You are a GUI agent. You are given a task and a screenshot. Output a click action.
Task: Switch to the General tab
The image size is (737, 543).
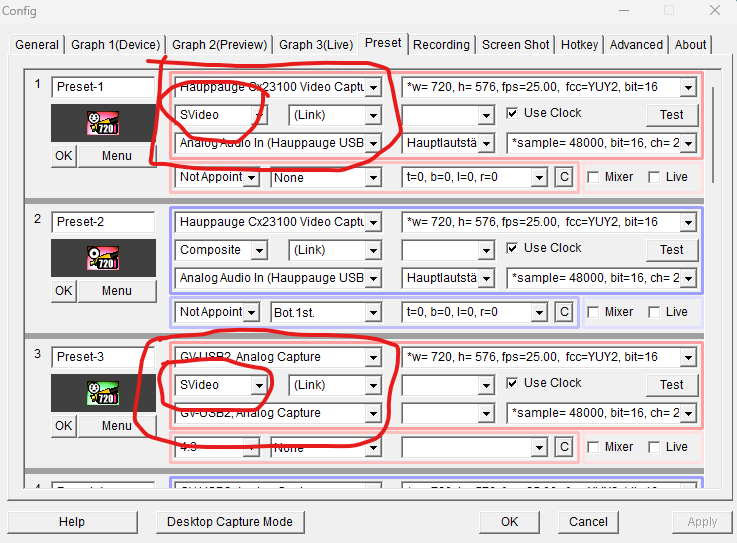point(37,45)
